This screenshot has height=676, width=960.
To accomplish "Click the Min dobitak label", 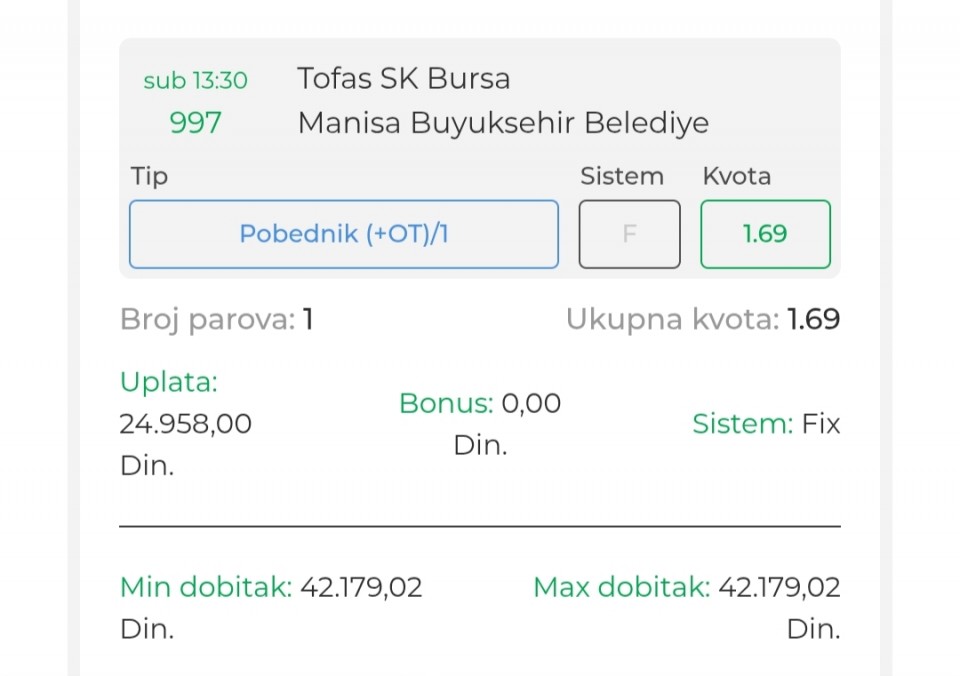I will pos(205,587).
